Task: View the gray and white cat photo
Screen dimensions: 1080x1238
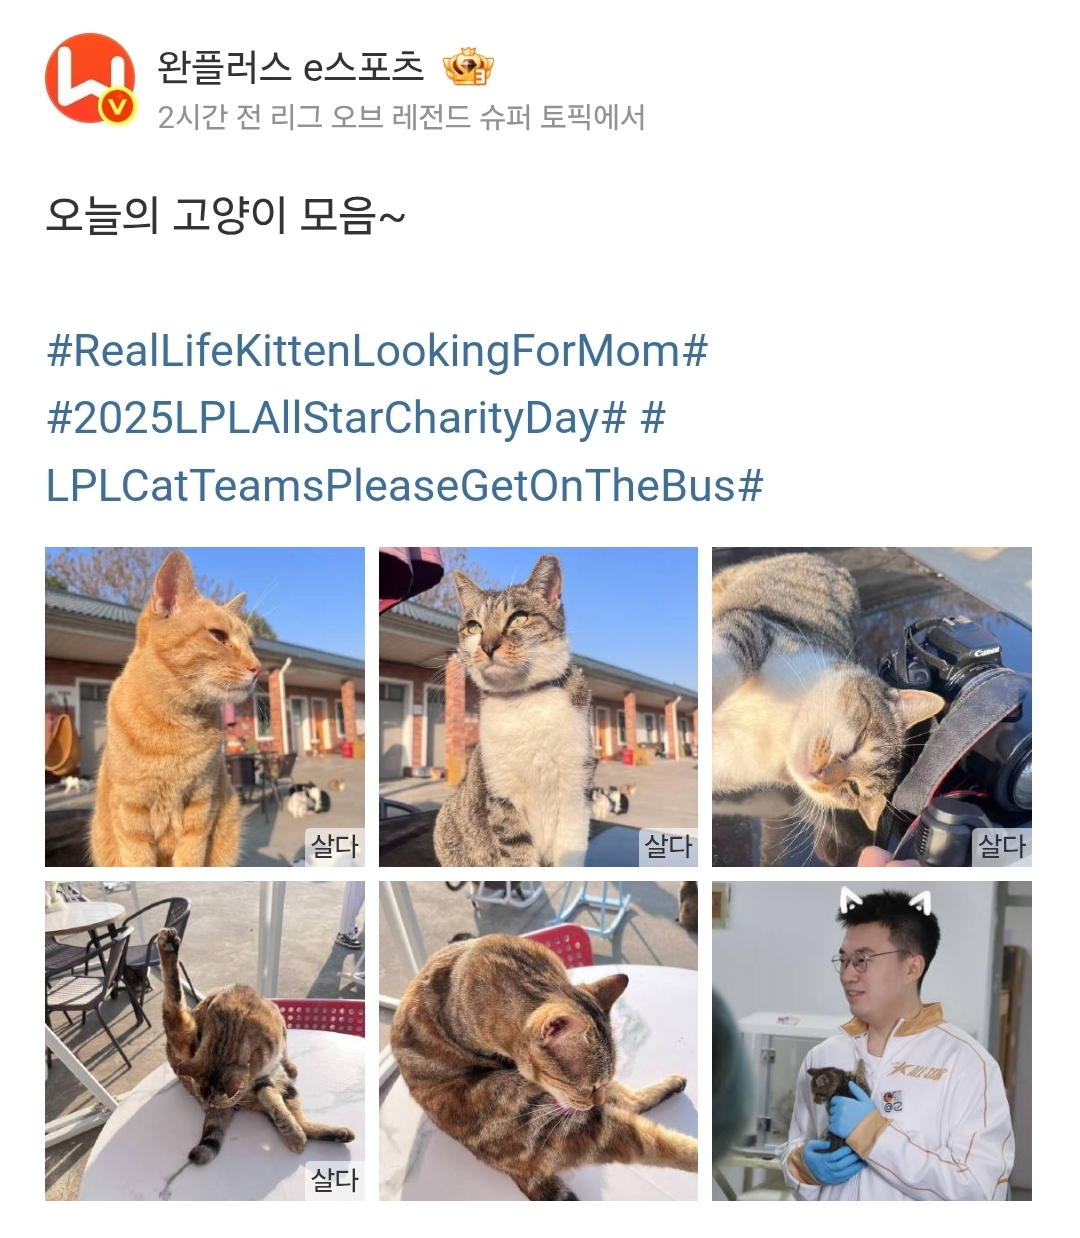Action: (538, 707)
